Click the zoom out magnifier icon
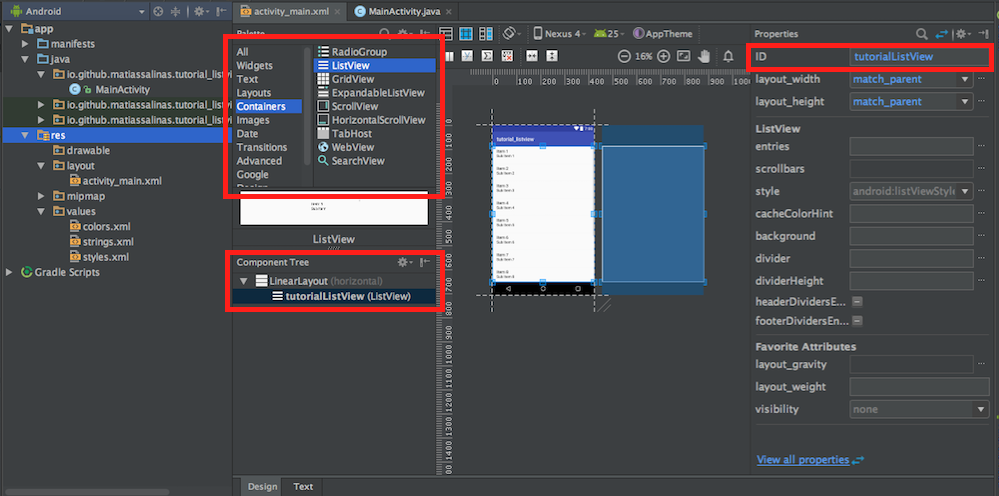Viewport: 999px width, 496px height. [x=624, y=57]
